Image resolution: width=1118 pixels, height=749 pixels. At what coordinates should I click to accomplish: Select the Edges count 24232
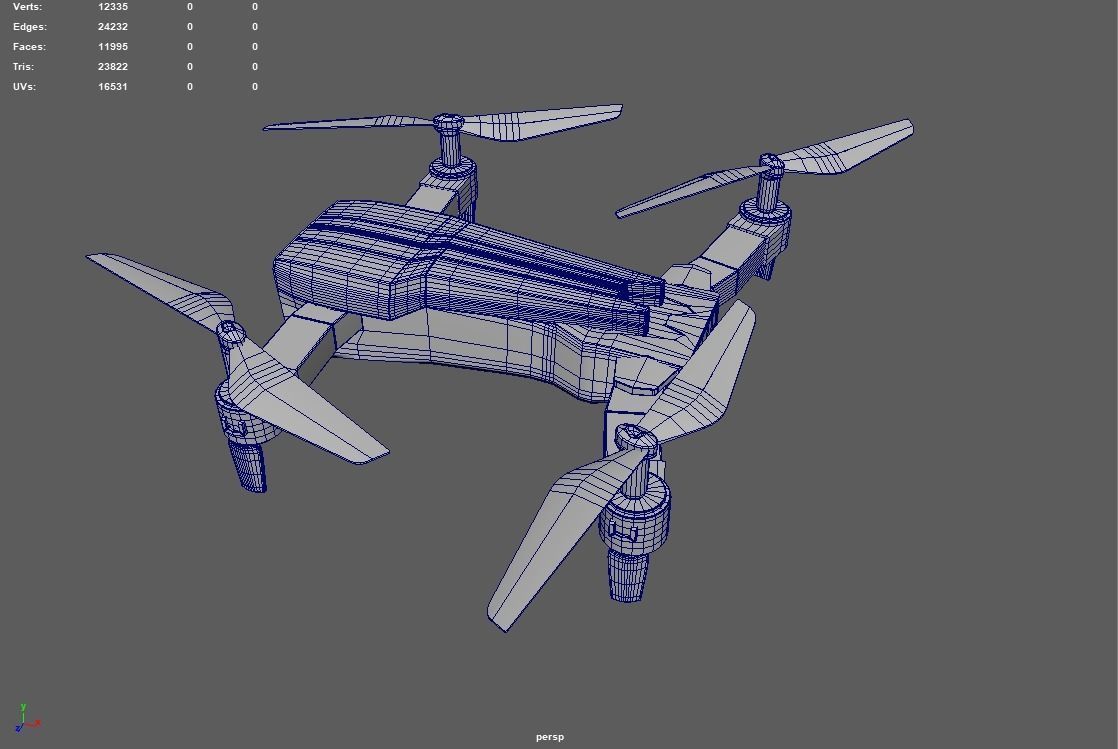113,26
